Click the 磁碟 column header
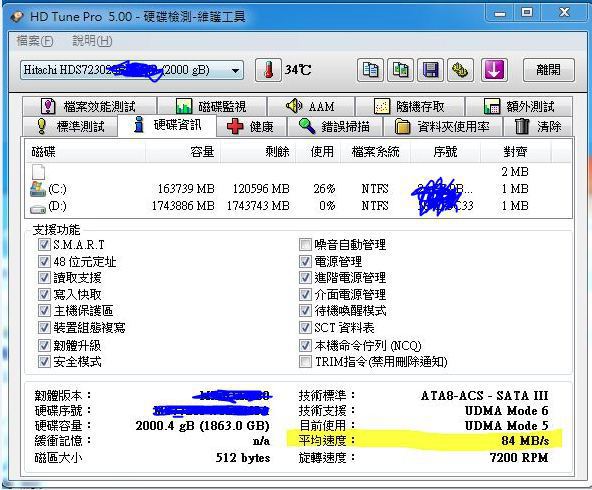 86,152
